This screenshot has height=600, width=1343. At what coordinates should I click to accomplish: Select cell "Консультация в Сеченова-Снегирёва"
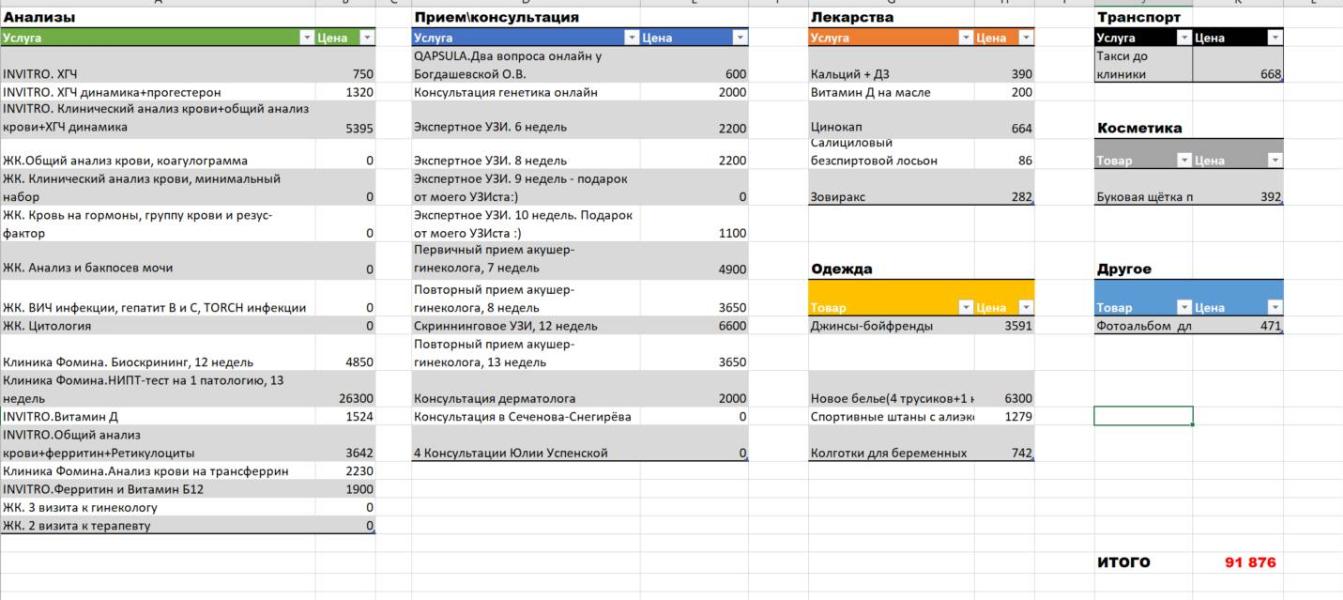click(x=526, y=416)
